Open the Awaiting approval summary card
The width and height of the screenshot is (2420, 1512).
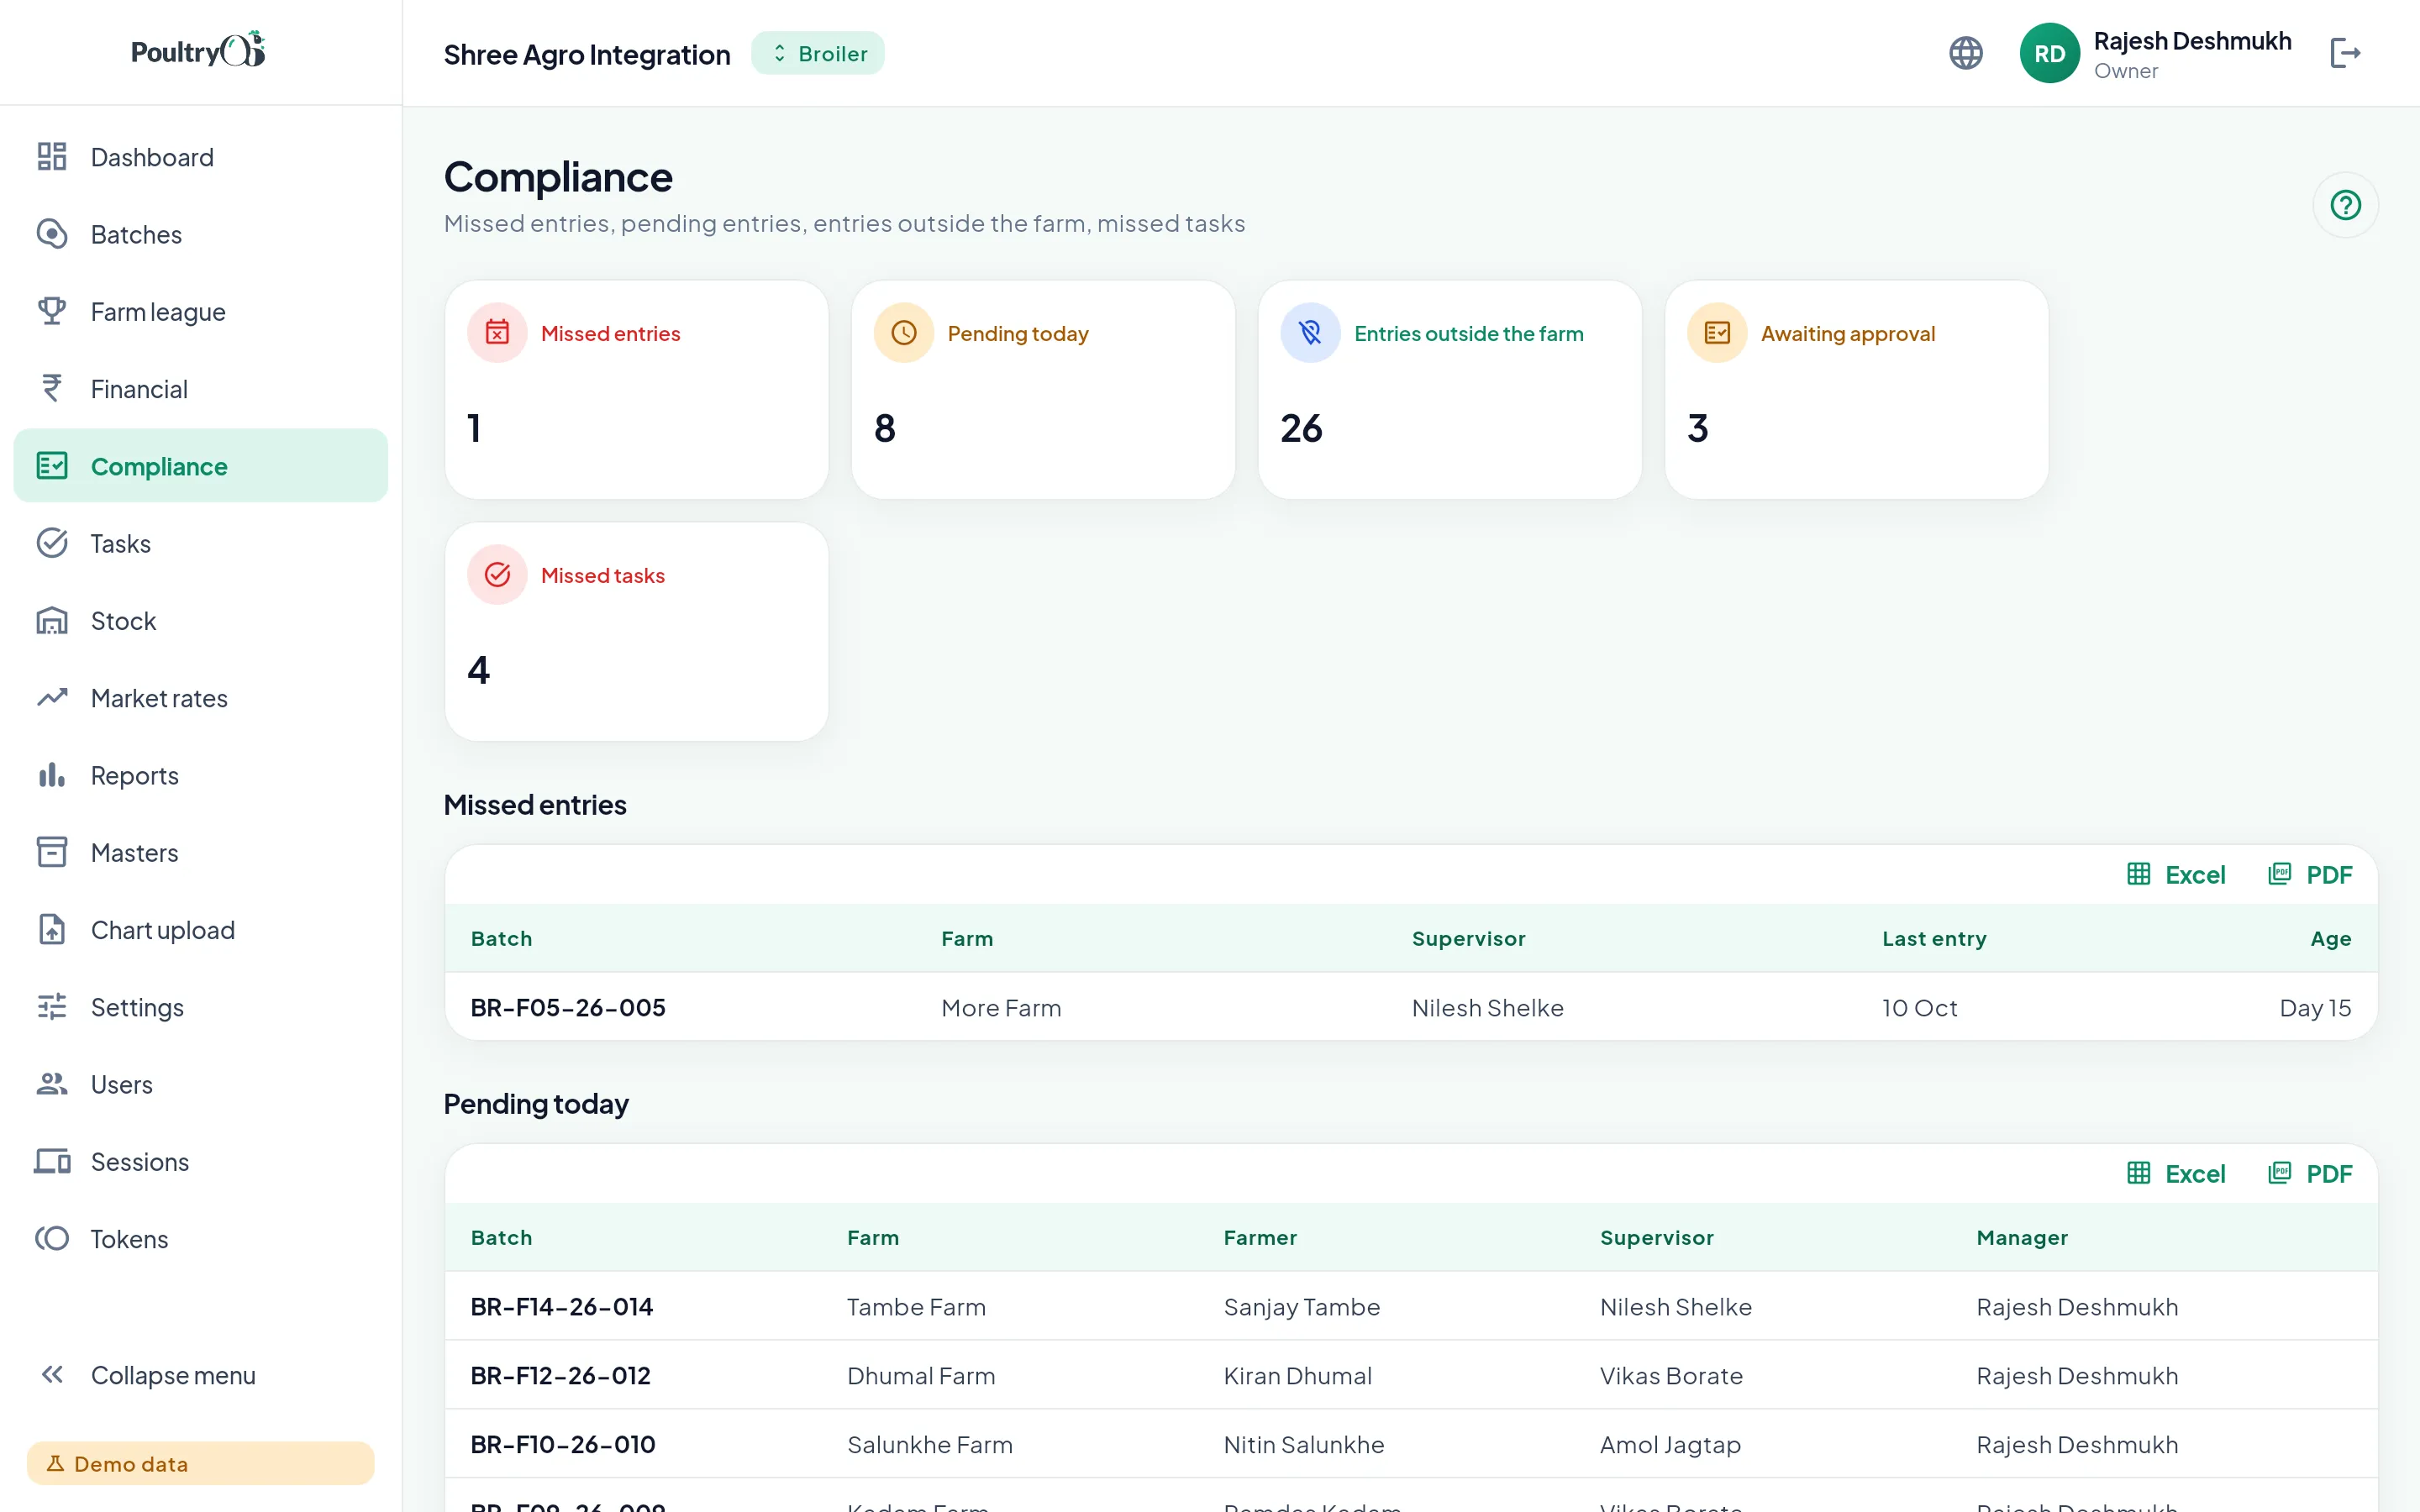click(x=1857, y=390)
